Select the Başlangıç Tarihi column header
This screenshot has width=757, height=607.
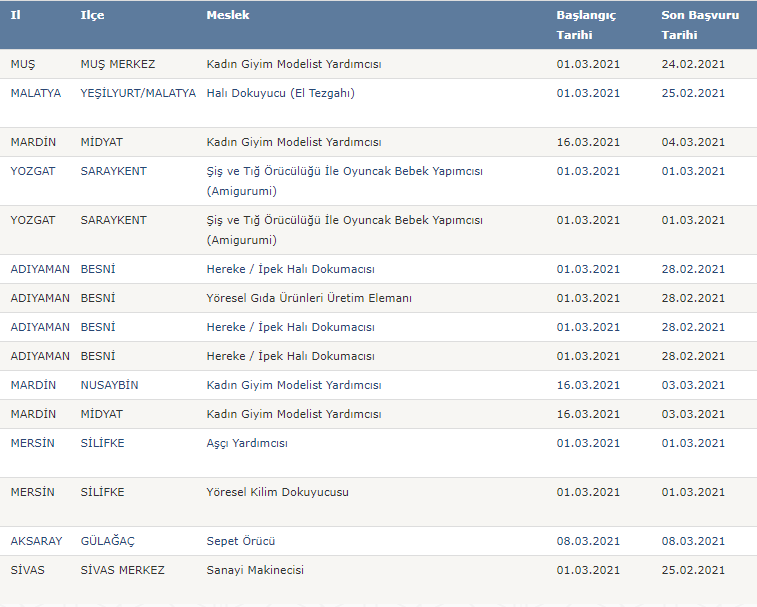click(x=586, y=25)
